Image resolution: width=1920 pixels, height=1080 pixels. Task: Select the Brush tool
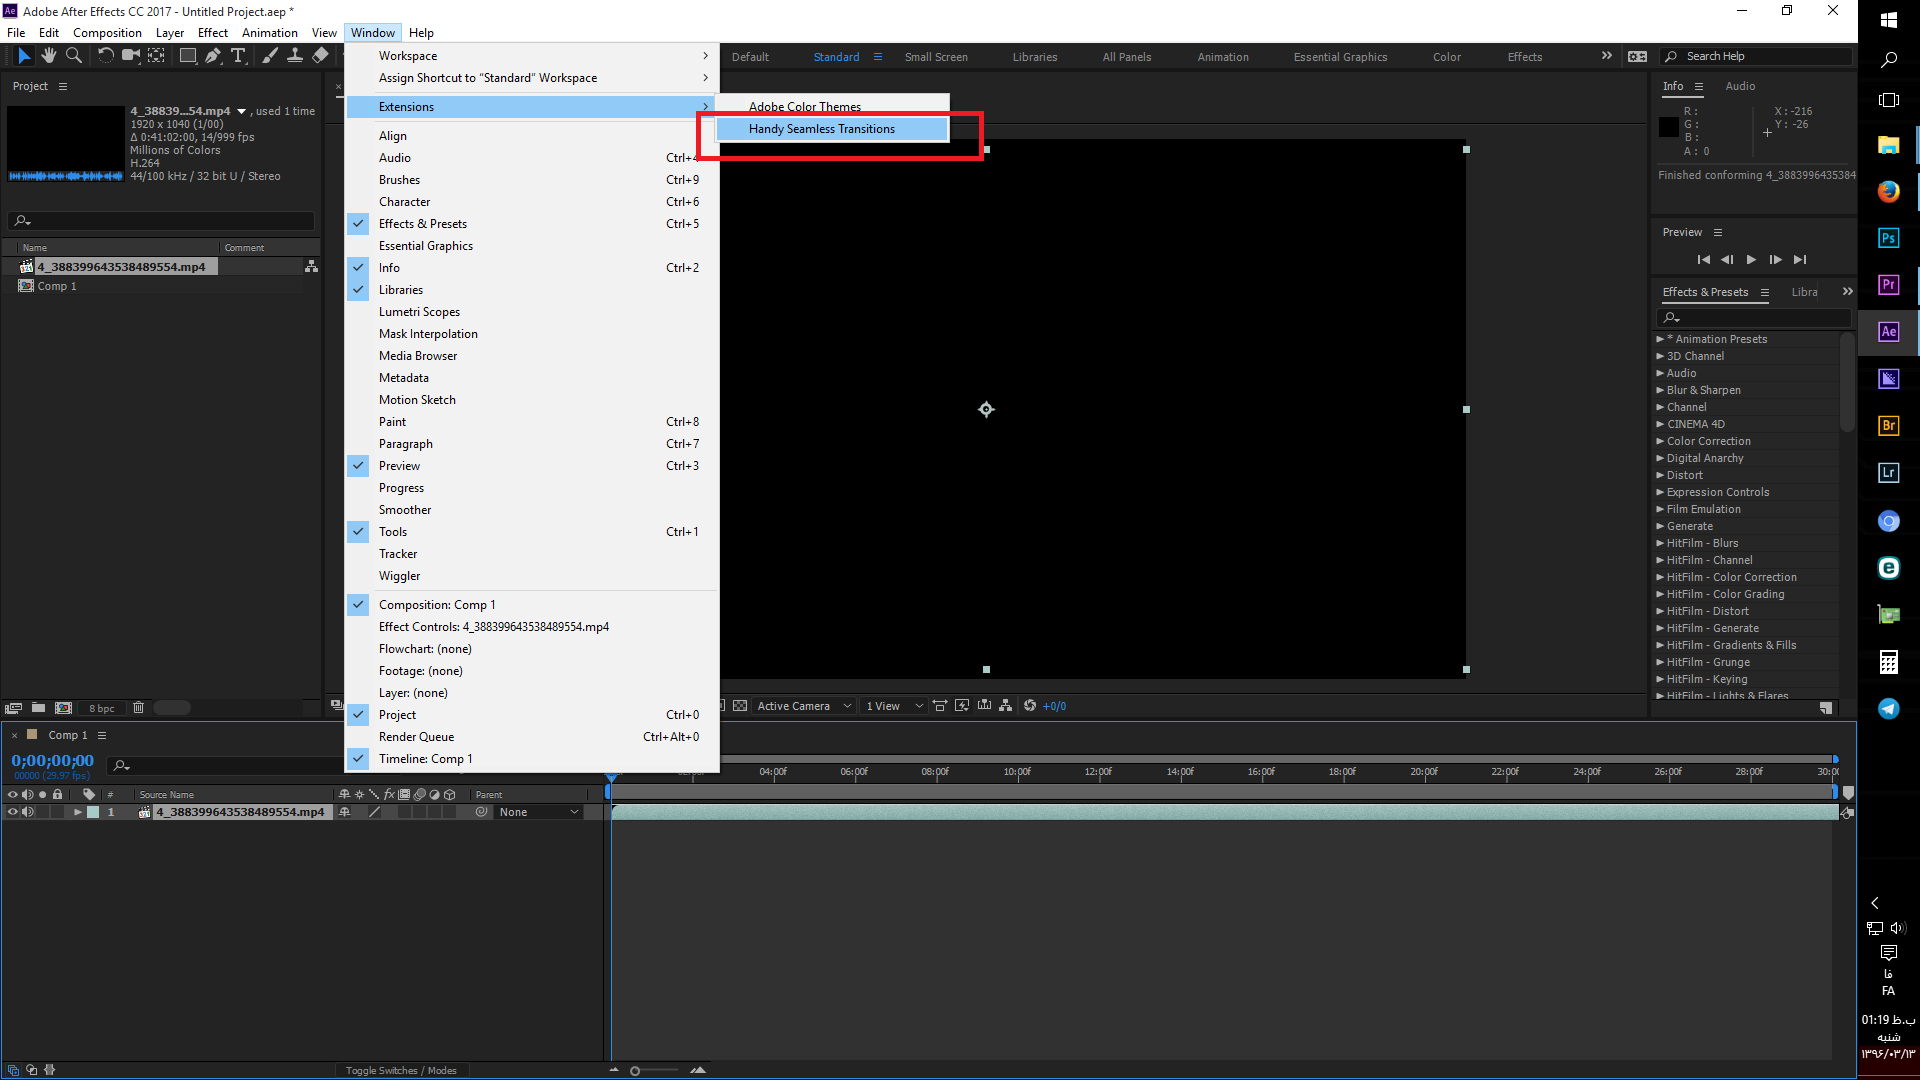point(270,56)
